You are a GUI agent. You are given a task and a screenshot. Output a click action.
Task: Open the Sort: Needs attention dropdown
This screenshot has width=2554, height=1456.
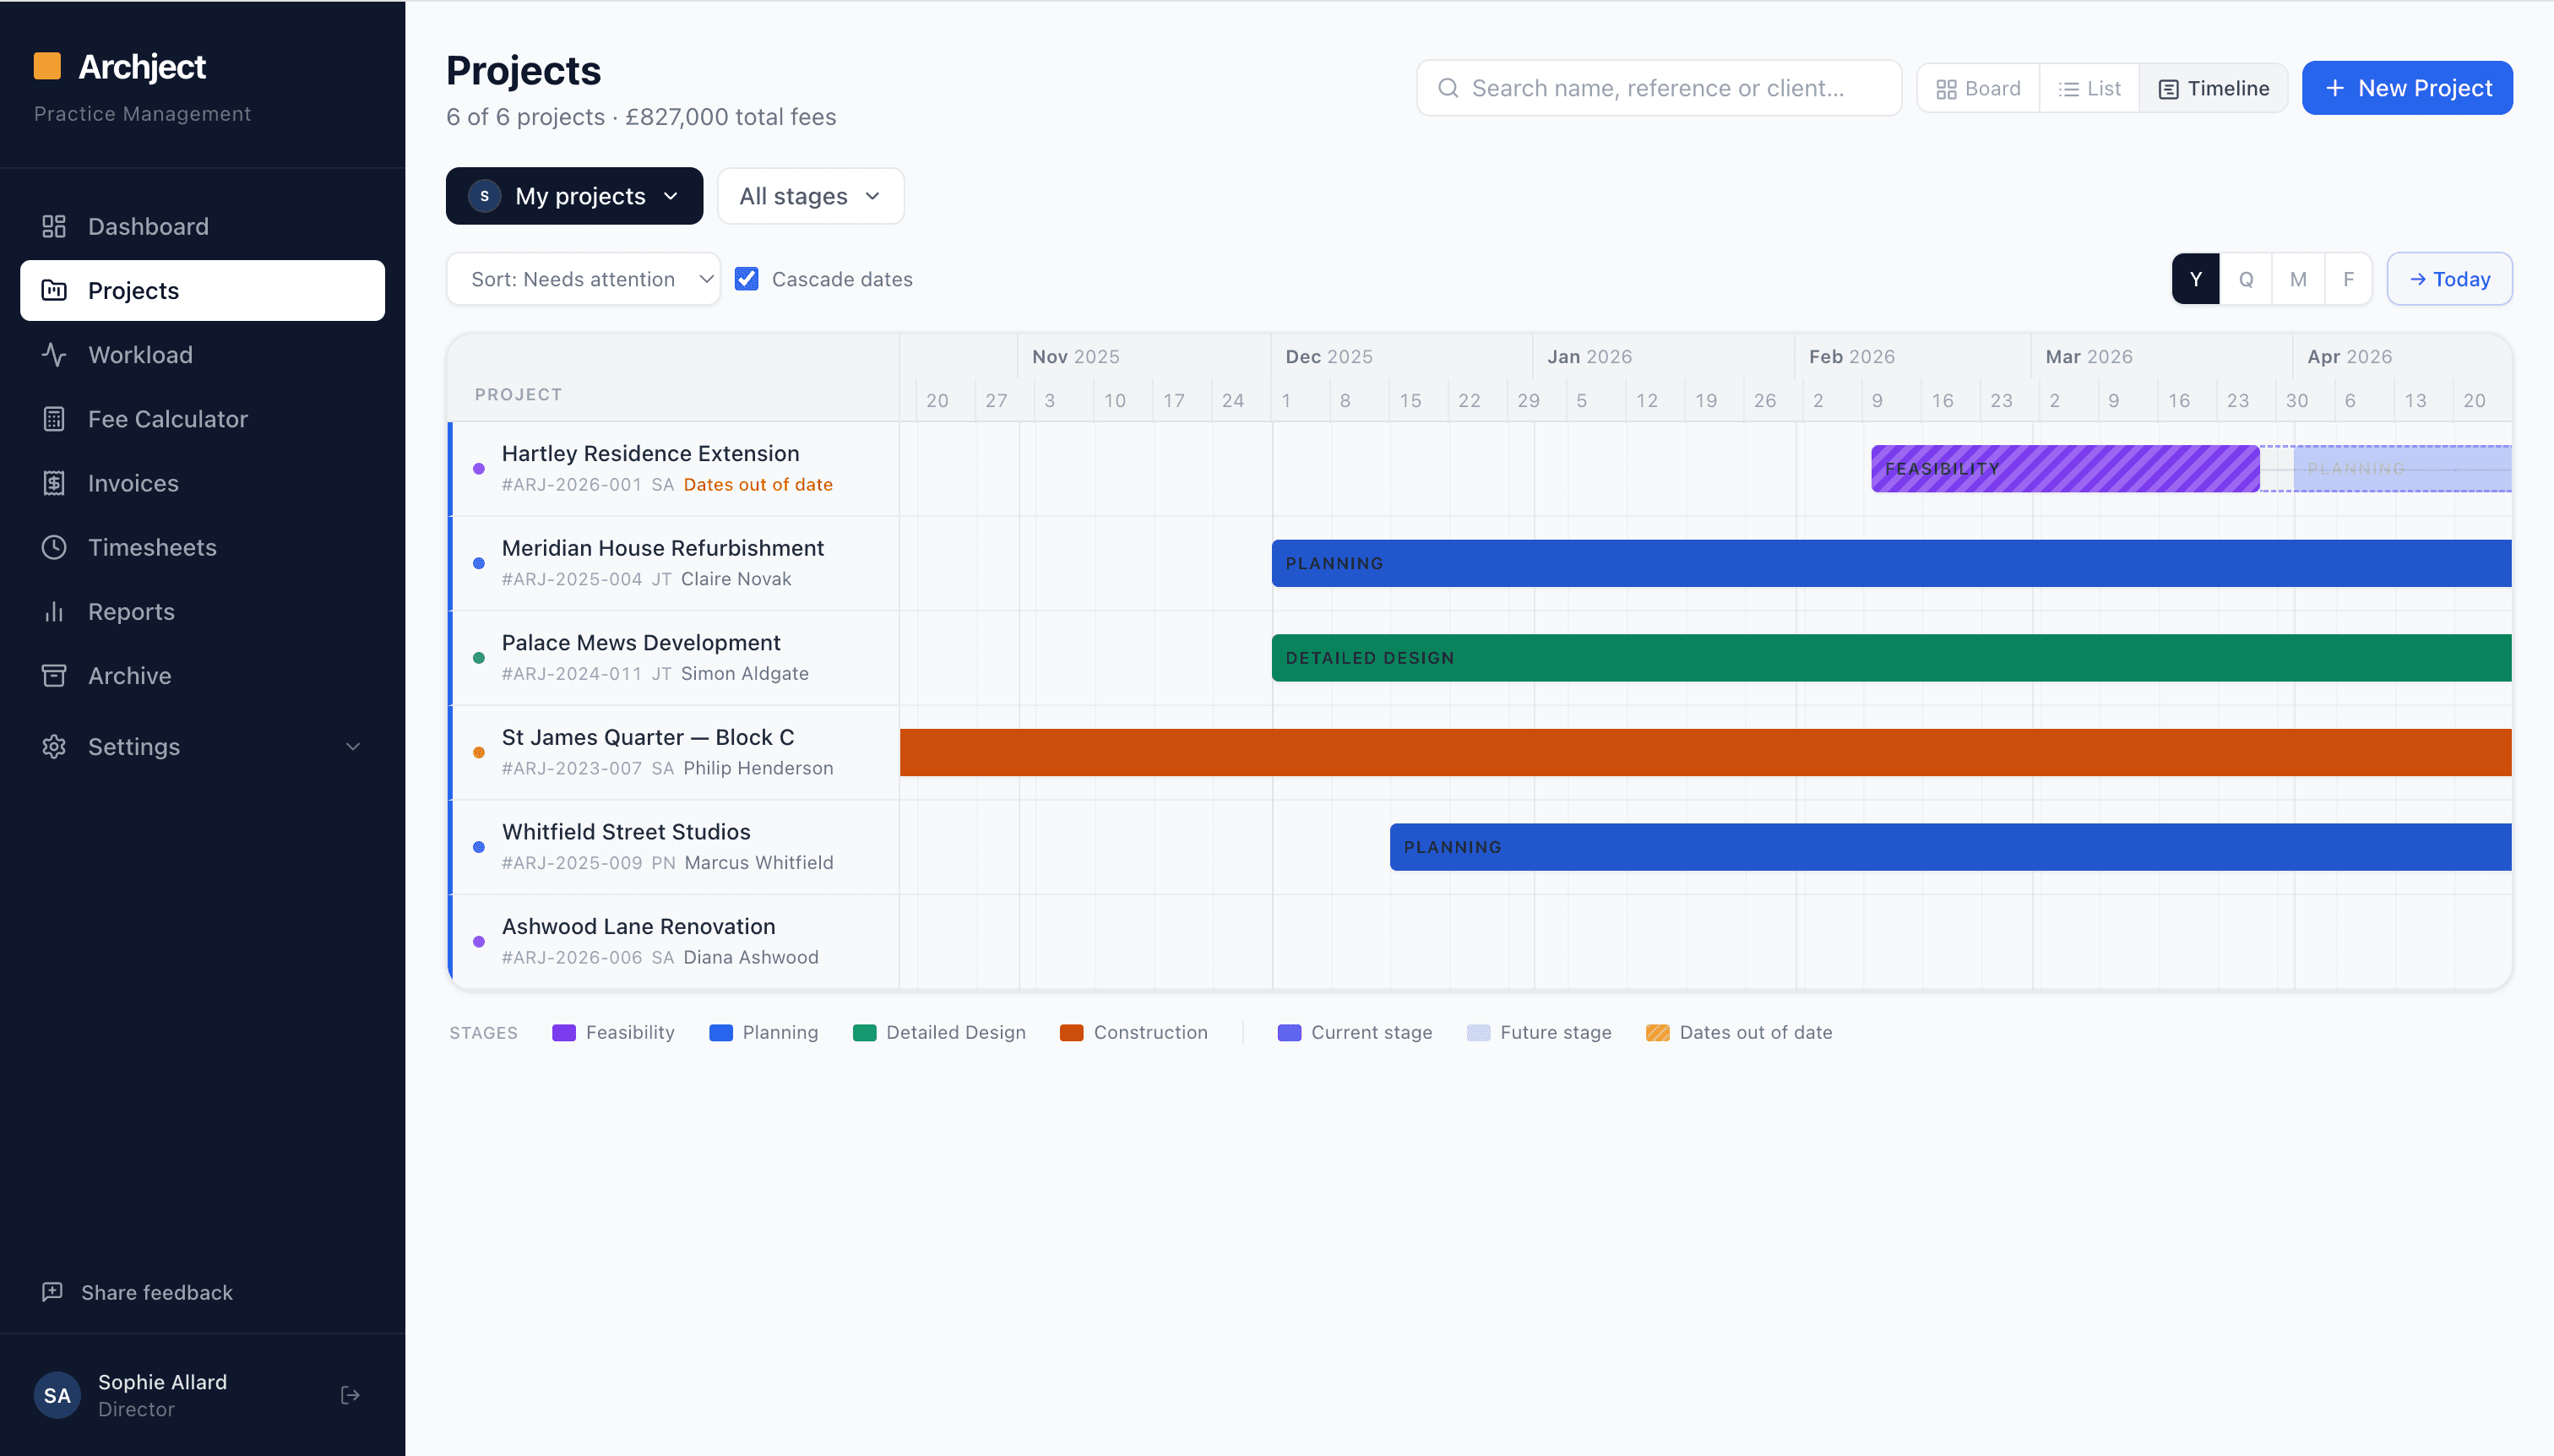click(583, 279)
